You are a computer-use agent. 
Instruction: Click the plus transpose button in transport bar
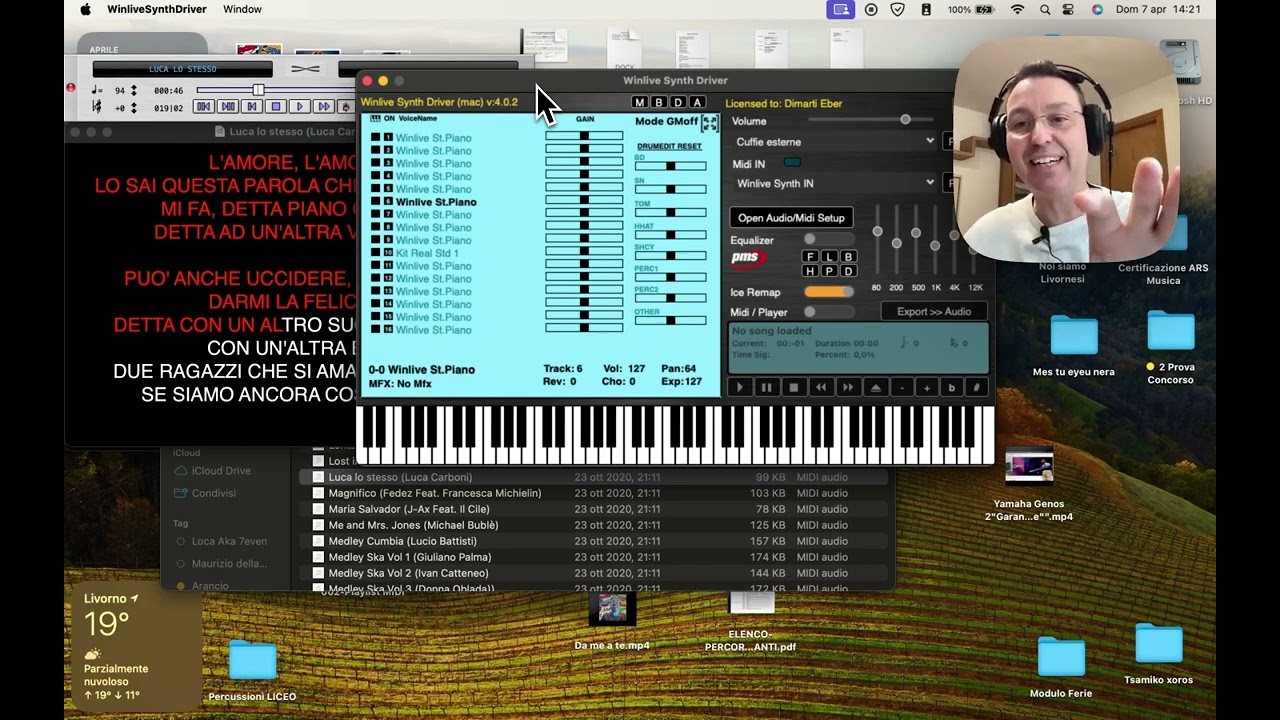pyautogui.click(x=926, y=387)
